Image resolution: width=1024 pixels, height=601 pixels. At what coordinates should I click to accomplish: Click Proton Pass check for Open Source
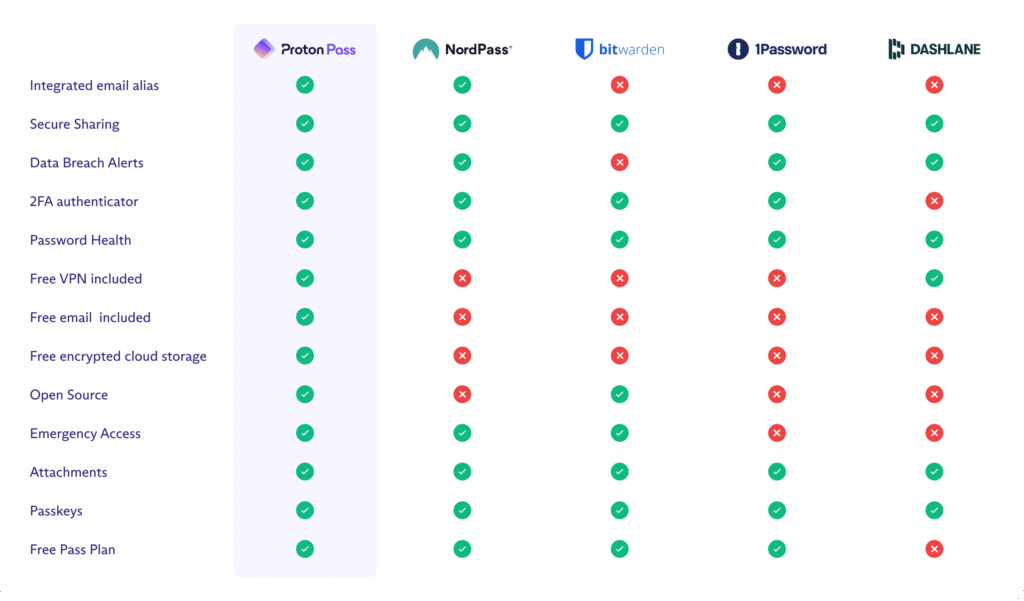point(305,395)
